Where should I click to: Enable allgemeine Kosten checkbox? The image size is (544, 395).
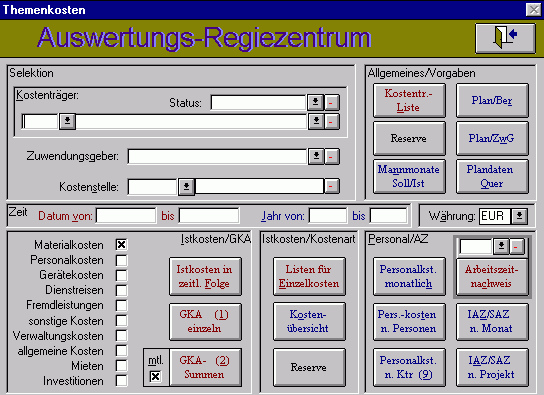pos(121,351)
